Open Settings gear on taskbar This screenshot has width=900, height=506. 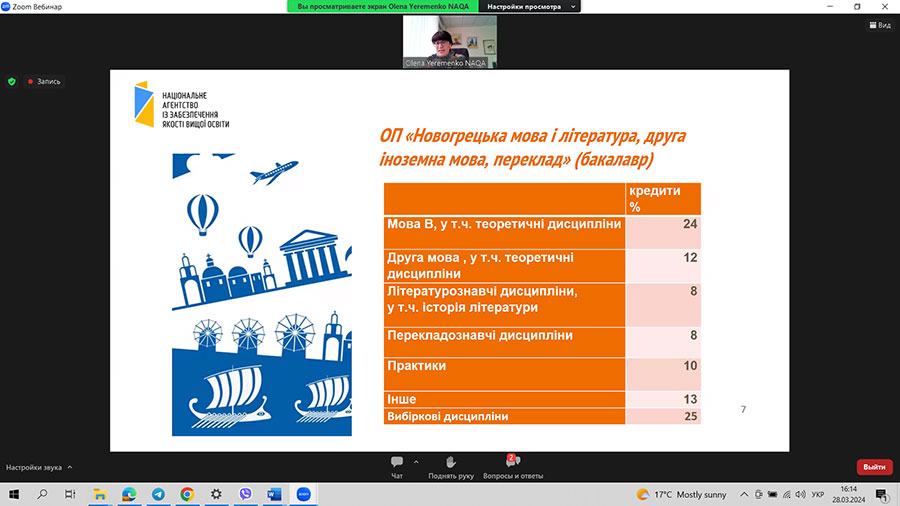(216, 494)
